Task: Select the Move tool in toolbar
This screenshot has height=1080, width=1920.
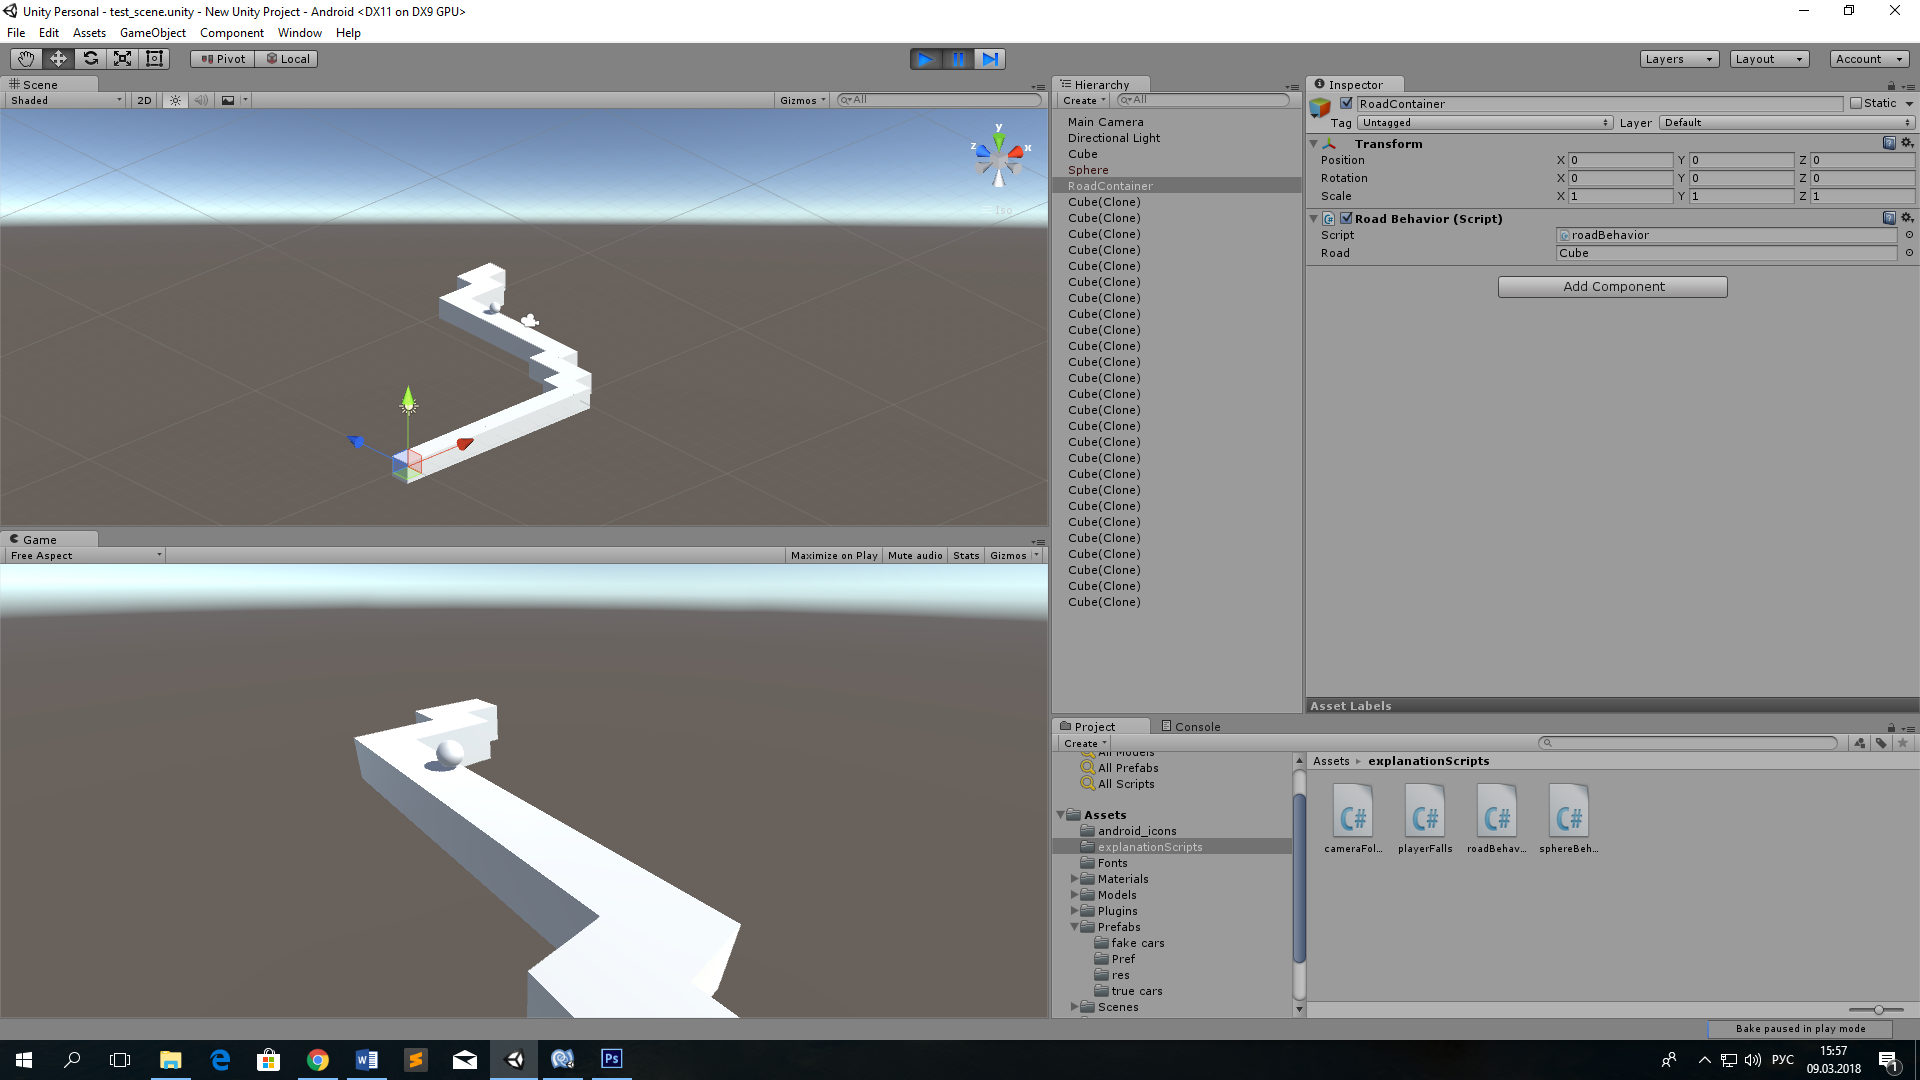Action: click(x=58, y=58)
